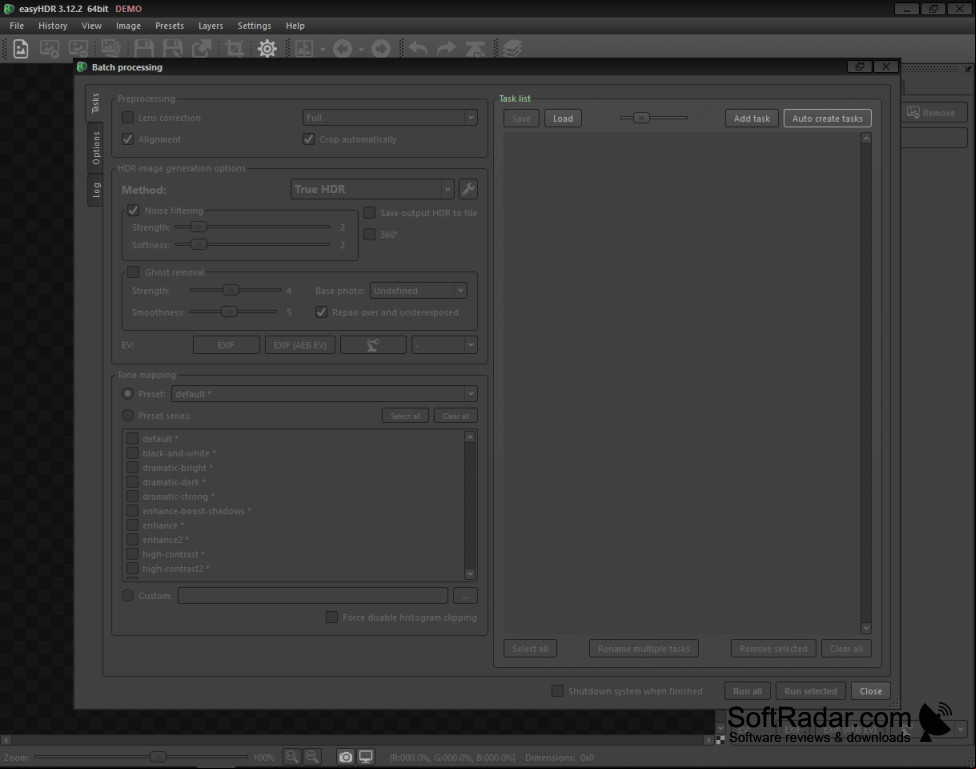
Task: Open the Layers menu
Action: coord(210,26)
